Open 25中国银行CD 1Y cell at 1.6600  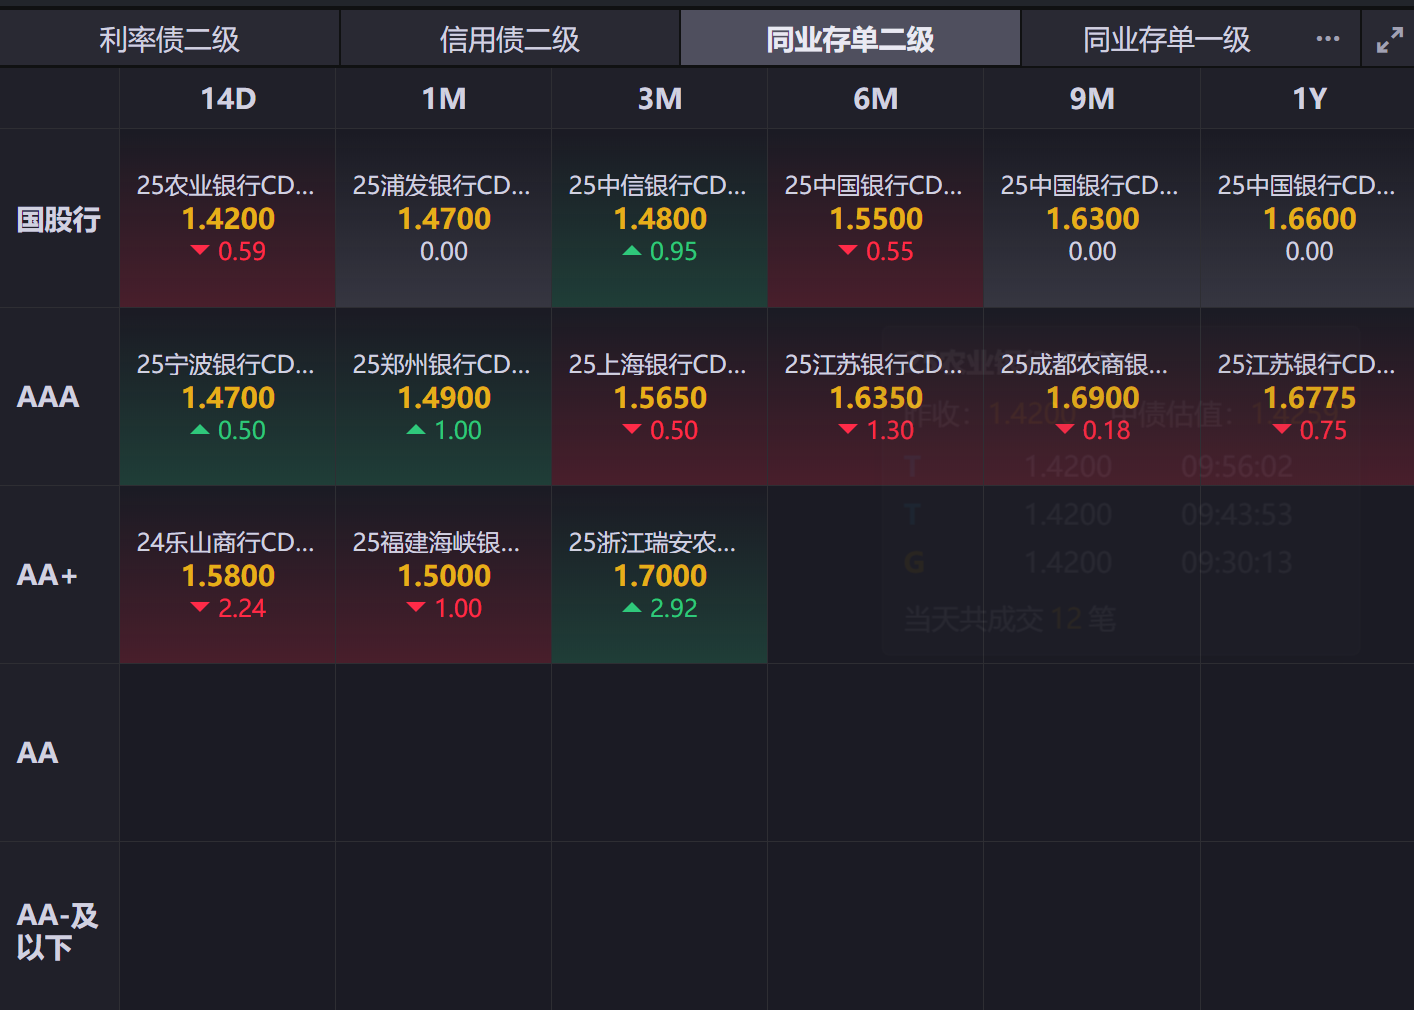coord(1308,219)
